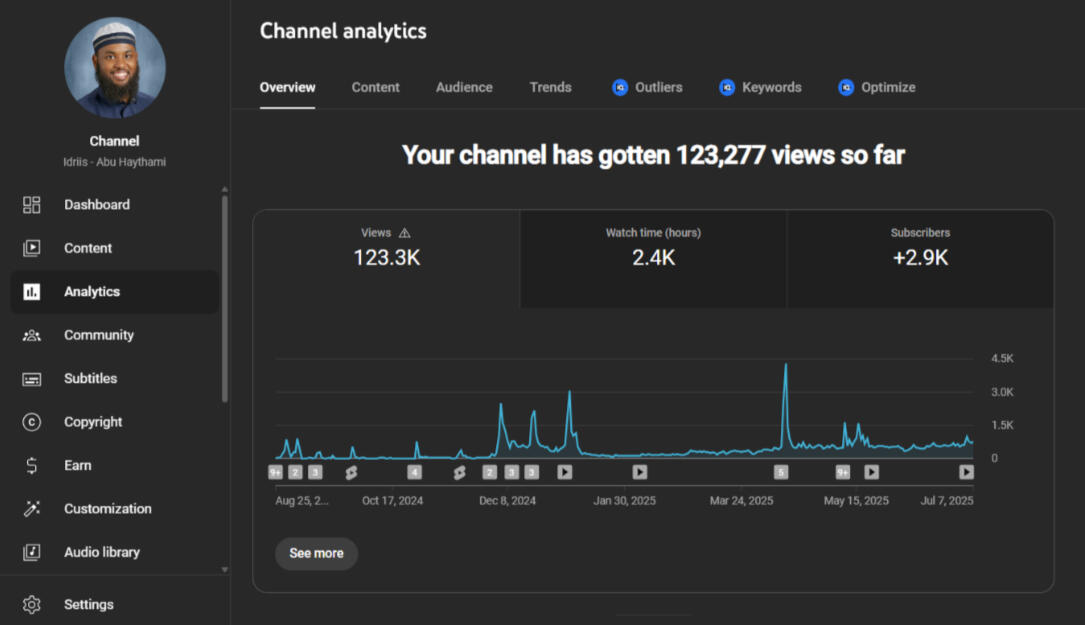Screen dimensions: 1085x625
Task: Click the See more button
Action: click(316, 553)
